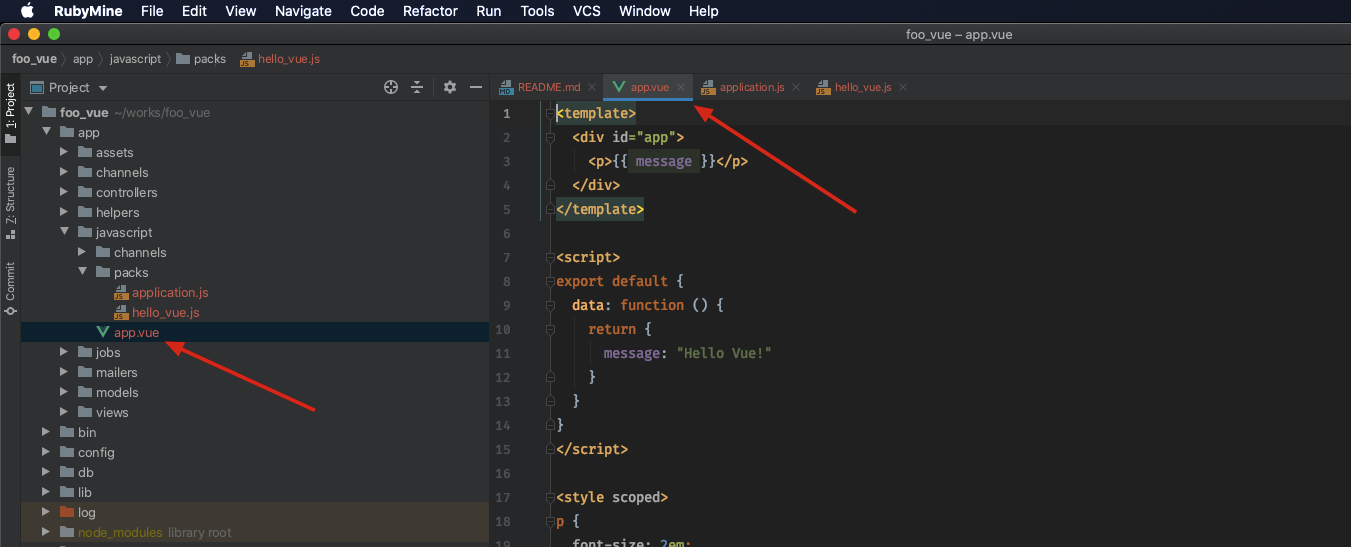This screenshot has height=547, width=1351.
Task: Click gutter line number 11
Action: coord(502,353)
